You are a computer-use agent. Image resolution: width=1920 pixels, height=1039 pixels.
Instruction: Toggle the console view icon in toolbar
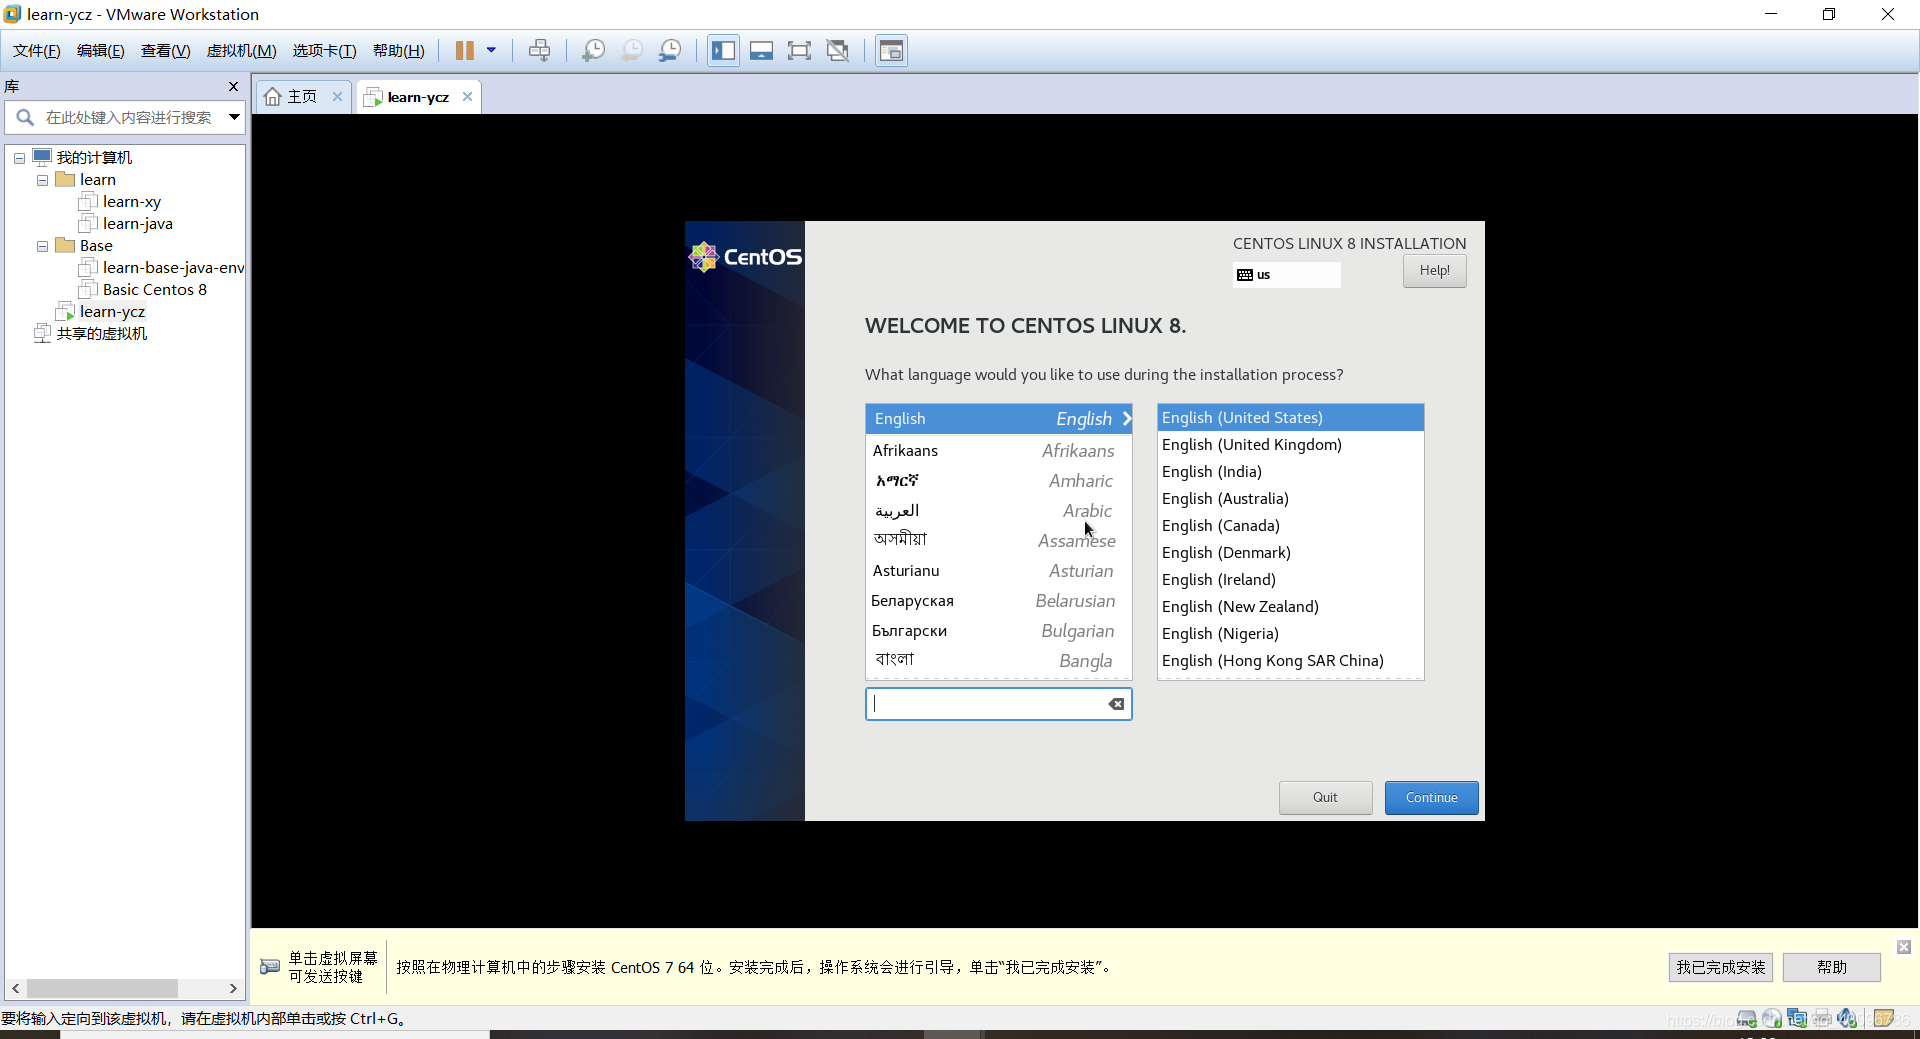(x=891, y=51)
